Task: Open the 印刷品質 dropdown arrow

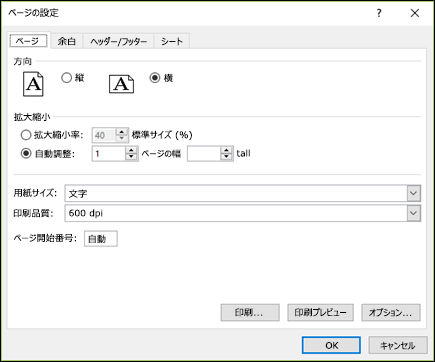Action: (414, 213)
